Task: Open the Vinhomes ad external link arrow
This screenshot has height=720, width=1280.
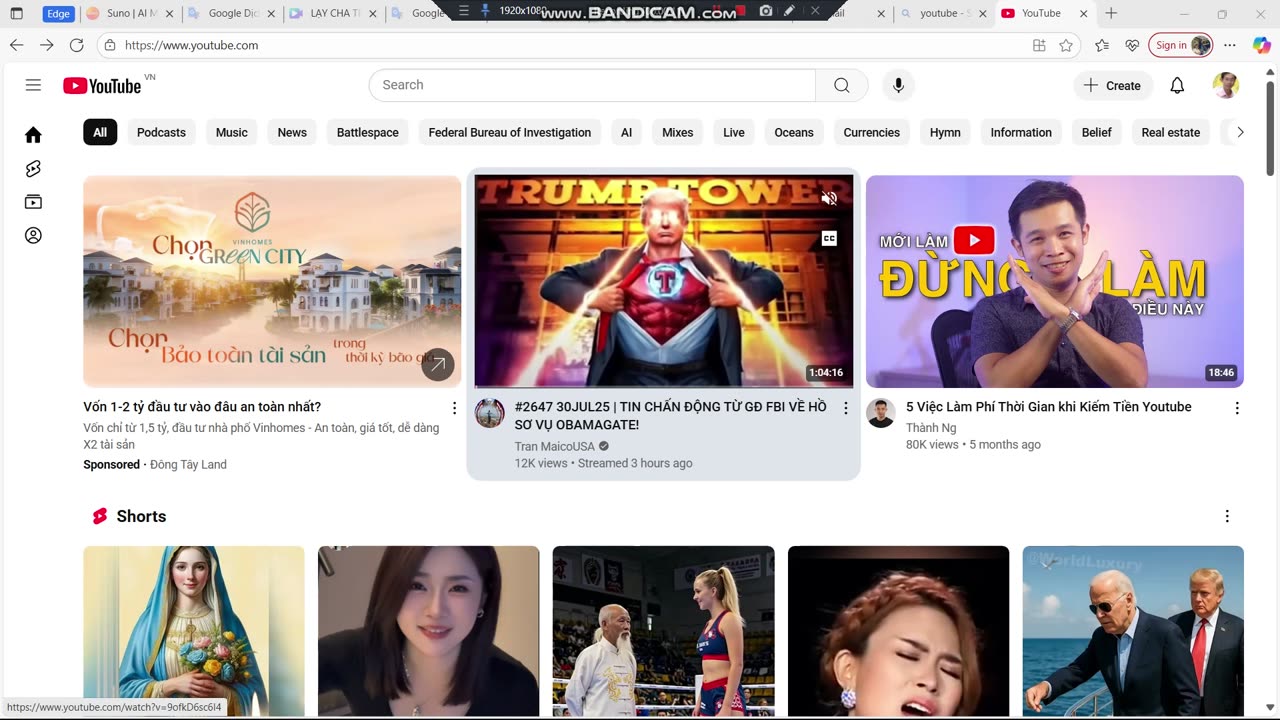Action: [437, 365]
